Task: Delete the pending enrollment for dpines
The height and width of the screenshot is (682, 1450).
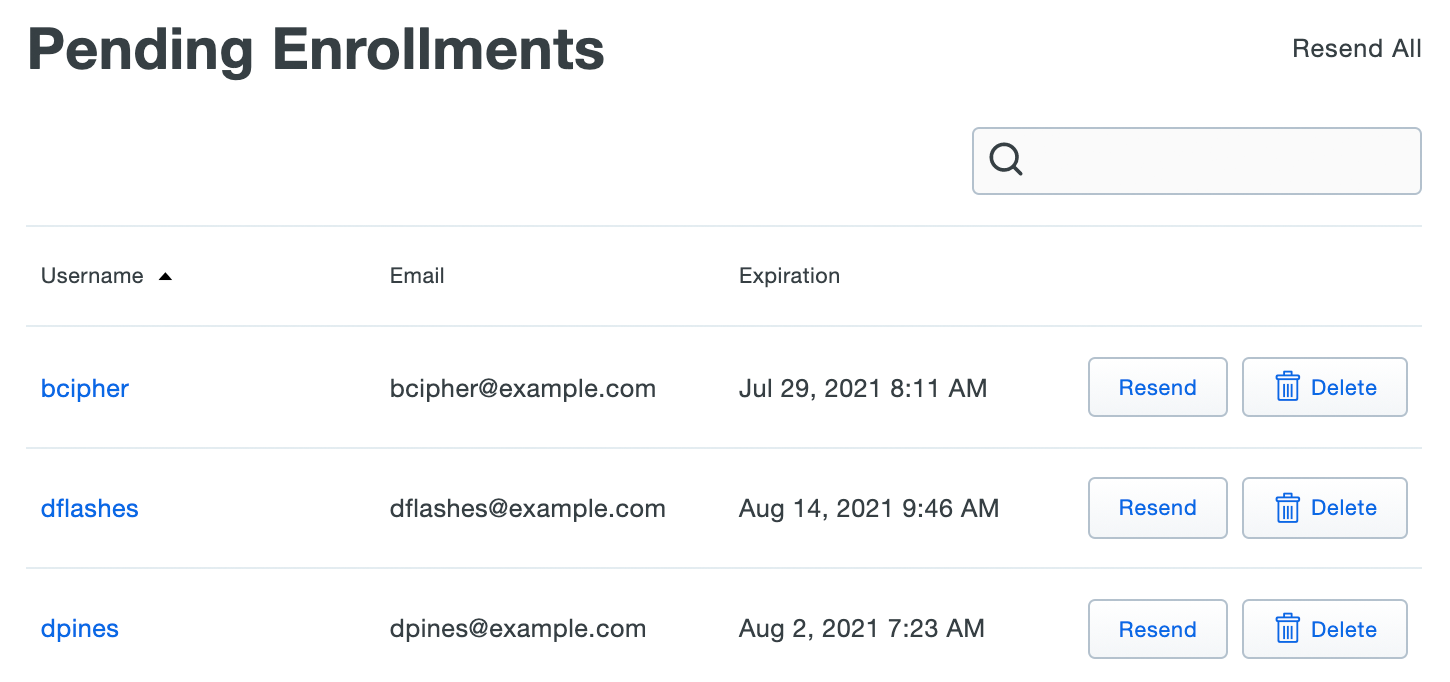Action: [1325, 629]
